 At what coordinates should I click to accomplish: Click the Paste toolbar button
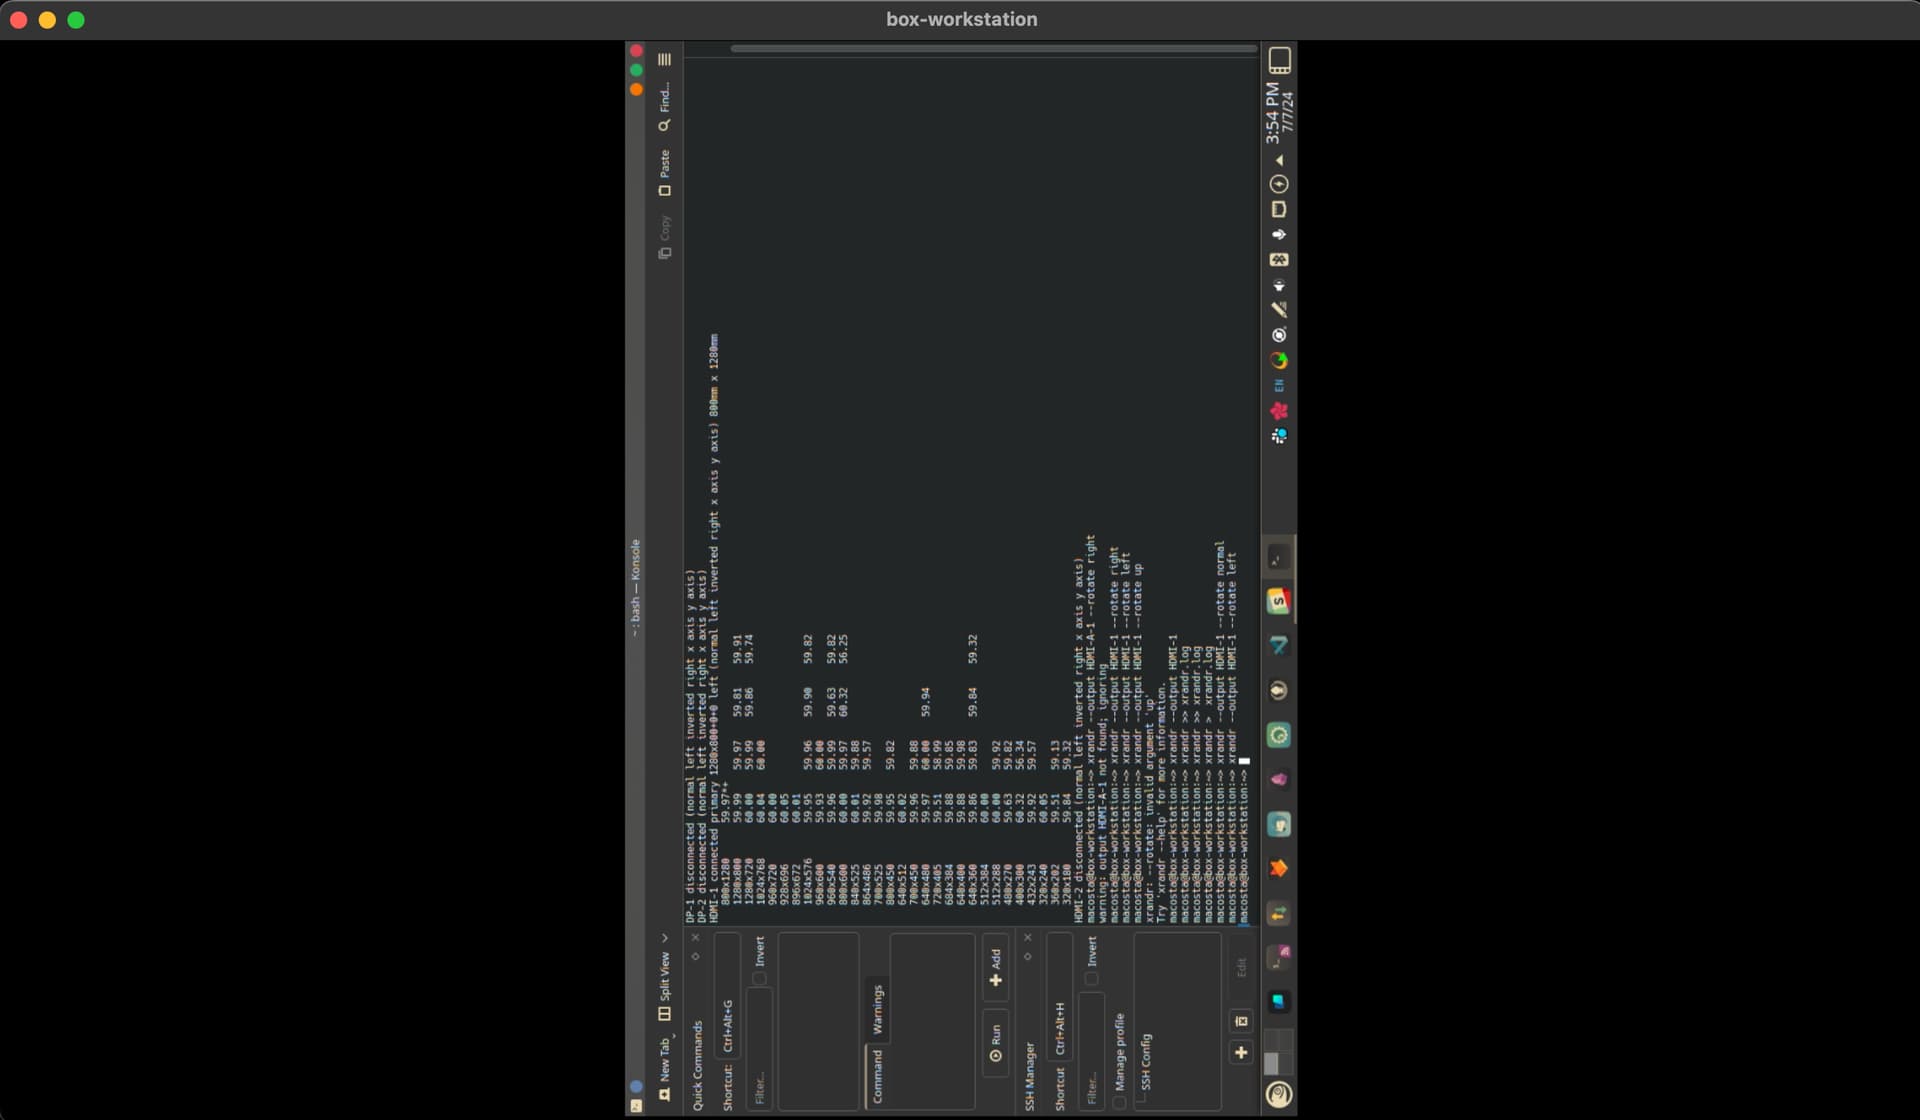[x=664, y=172]
